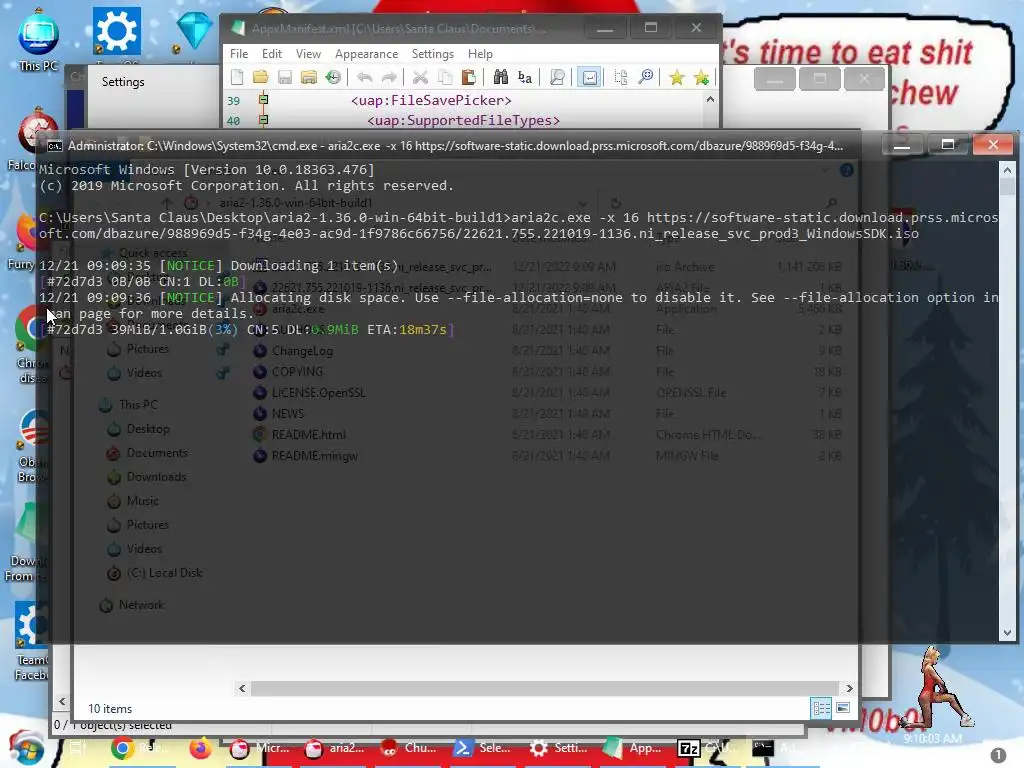Click the Explorer horizontal scroll left arrow

pos(242,688)
